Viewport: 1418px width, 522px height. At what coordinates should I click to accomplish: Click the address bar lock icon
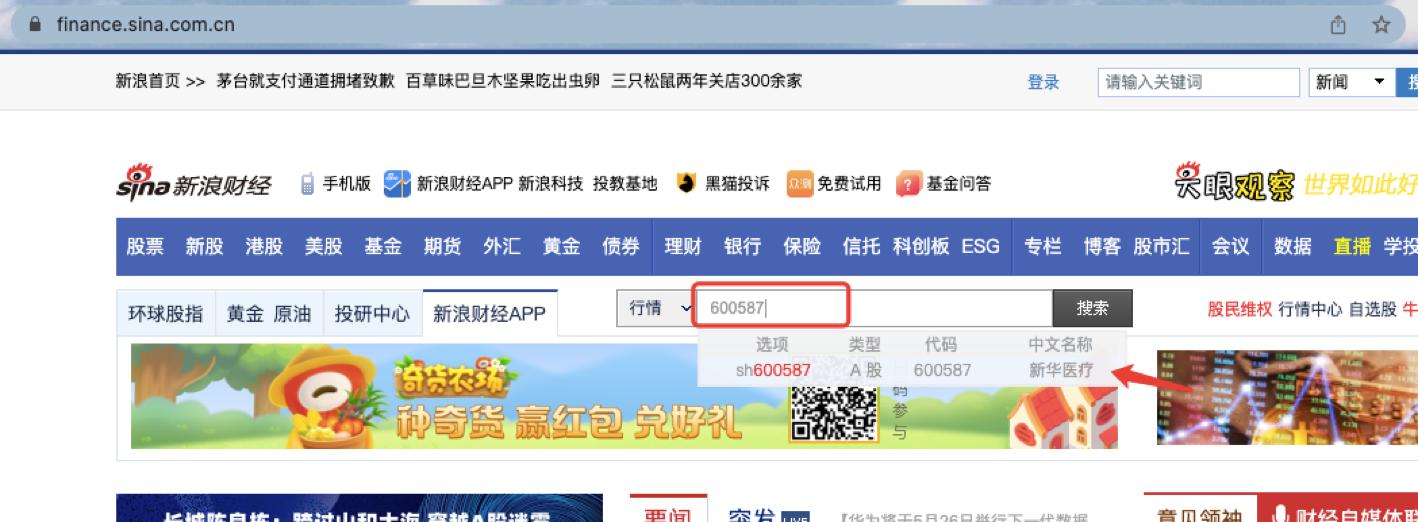tap(36, 25)
